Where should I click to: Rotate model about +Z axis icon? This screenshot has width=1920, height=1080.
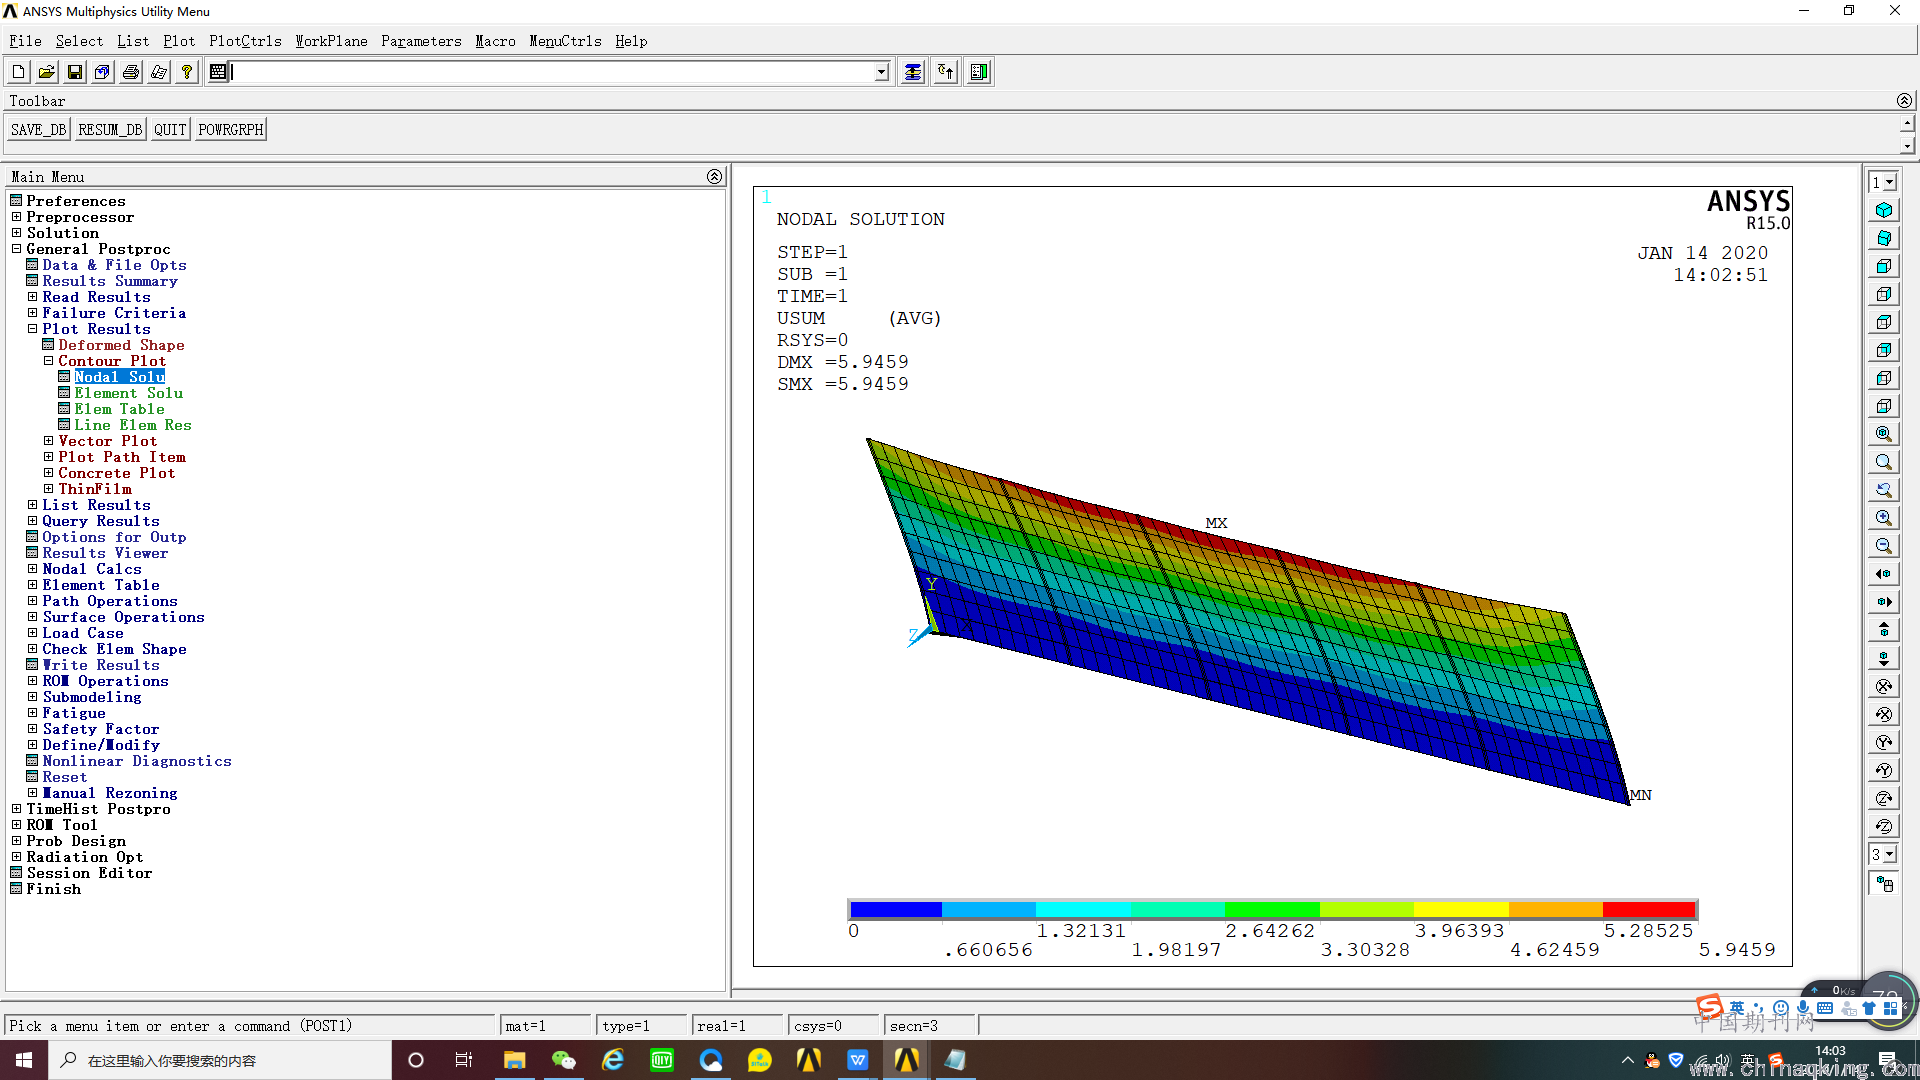[x=1884, y=798]
